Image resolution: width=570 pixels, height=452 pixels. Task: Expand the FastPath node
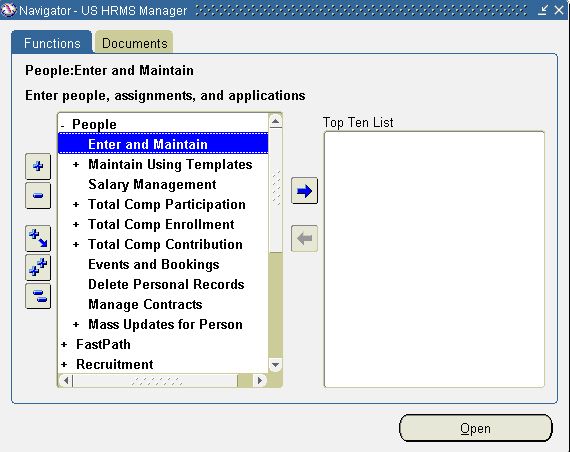pyautogui.click(x=64, y=344)
